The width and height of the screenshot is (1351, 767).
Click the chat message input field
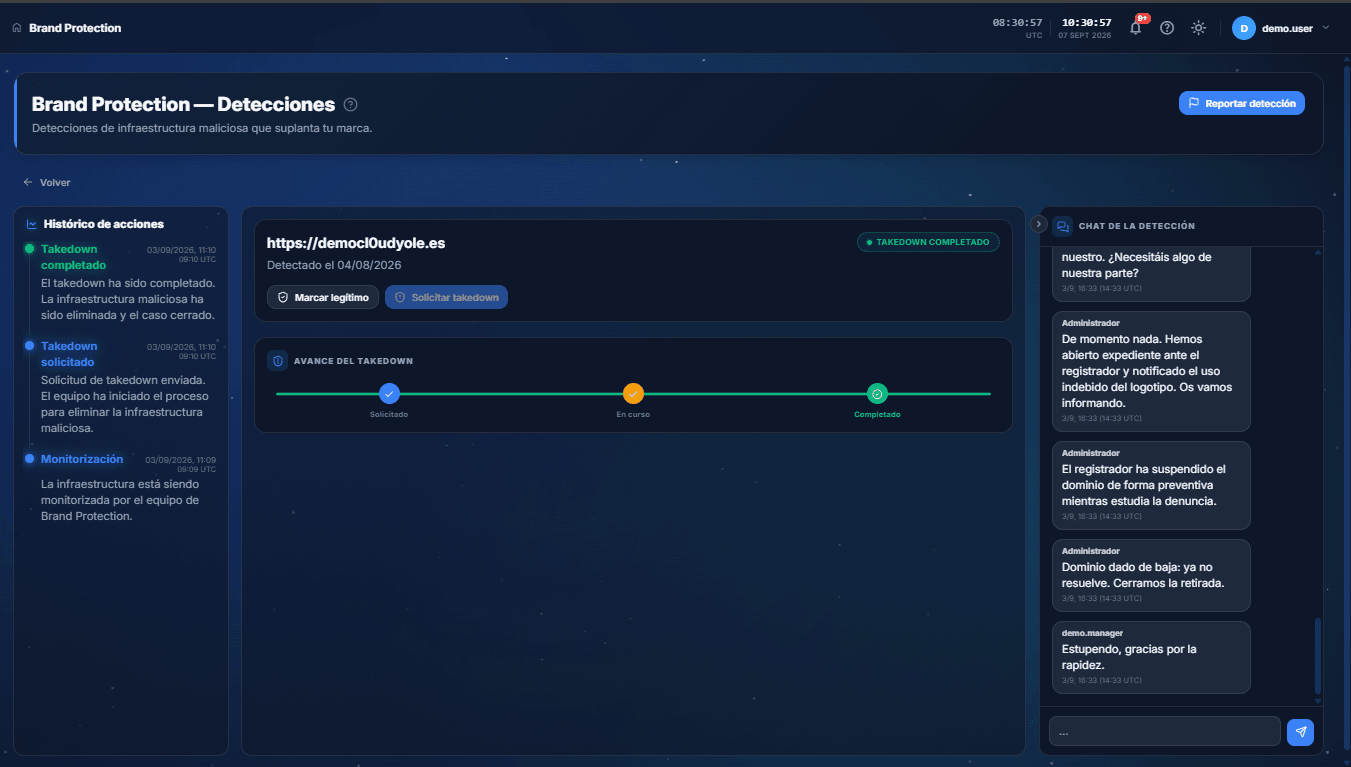tap(1164, 731)
